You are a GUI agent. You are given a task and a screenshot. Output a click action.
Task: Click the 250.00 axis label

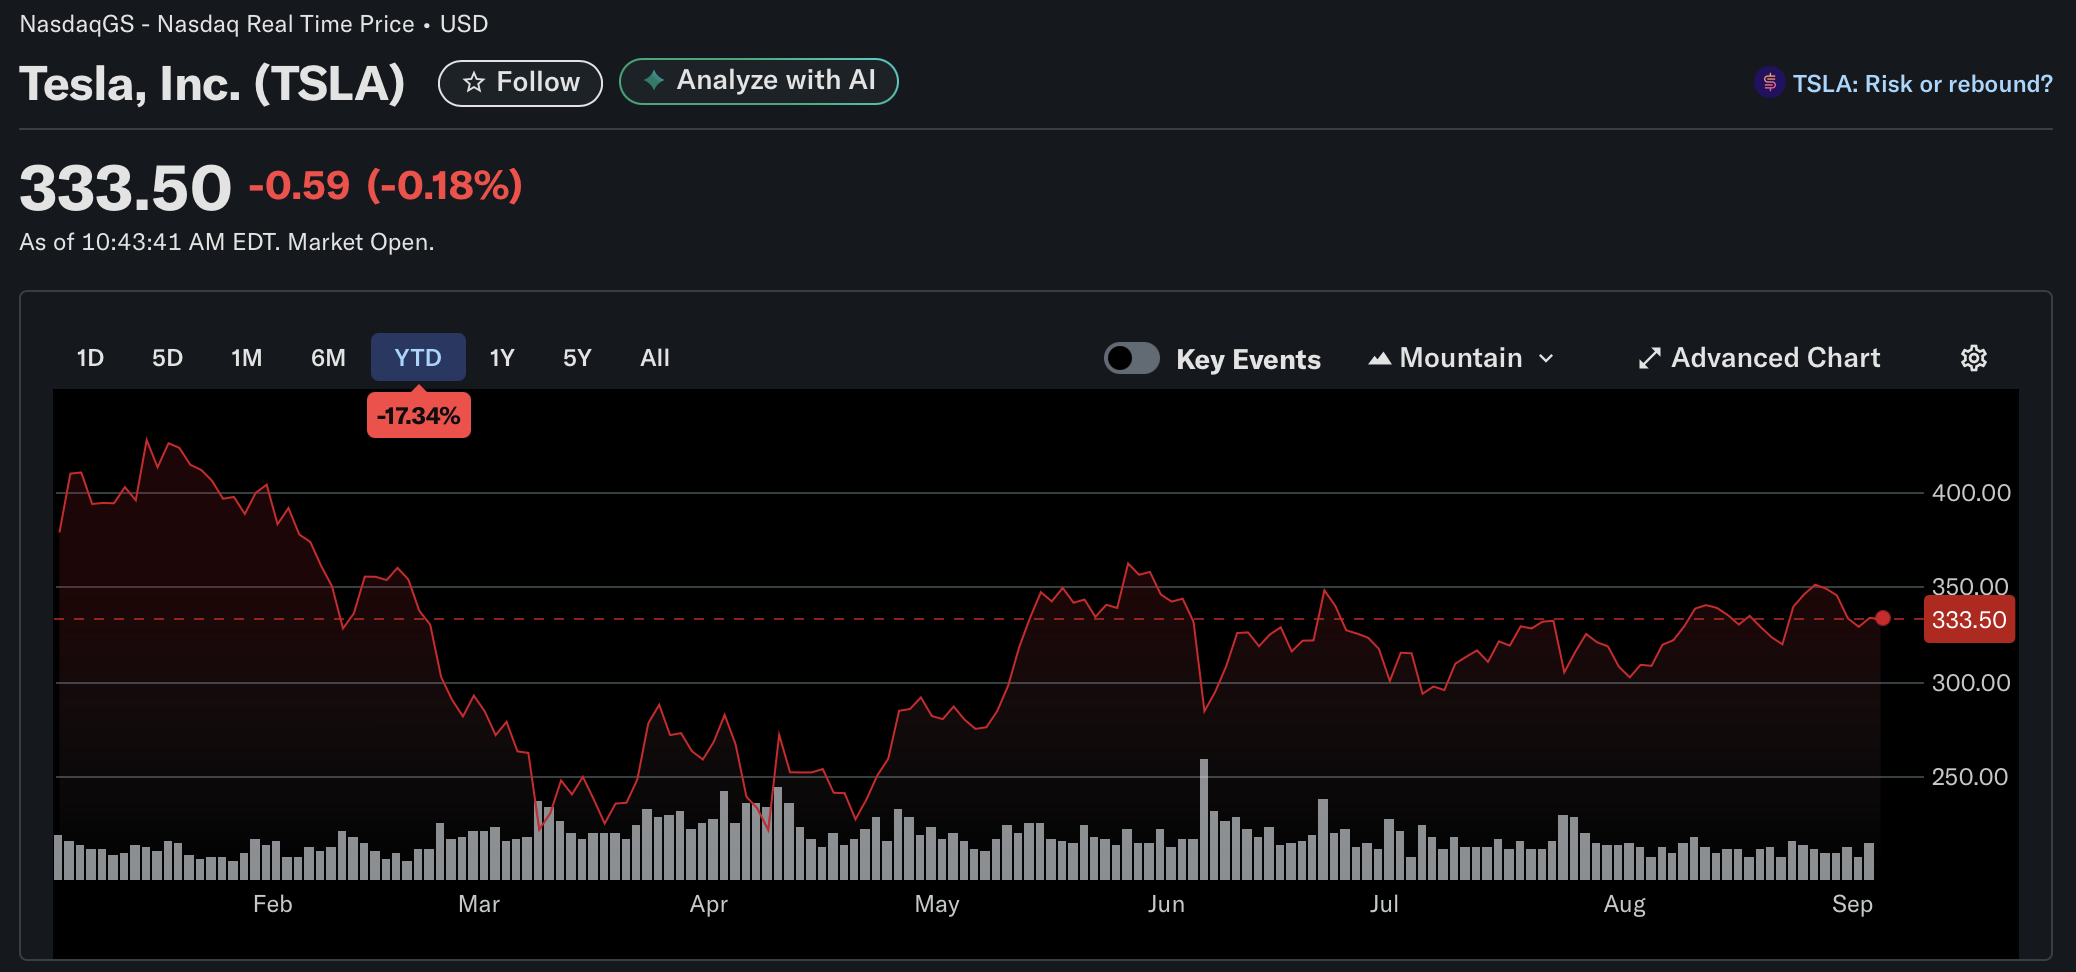[x=1969, y=777]
